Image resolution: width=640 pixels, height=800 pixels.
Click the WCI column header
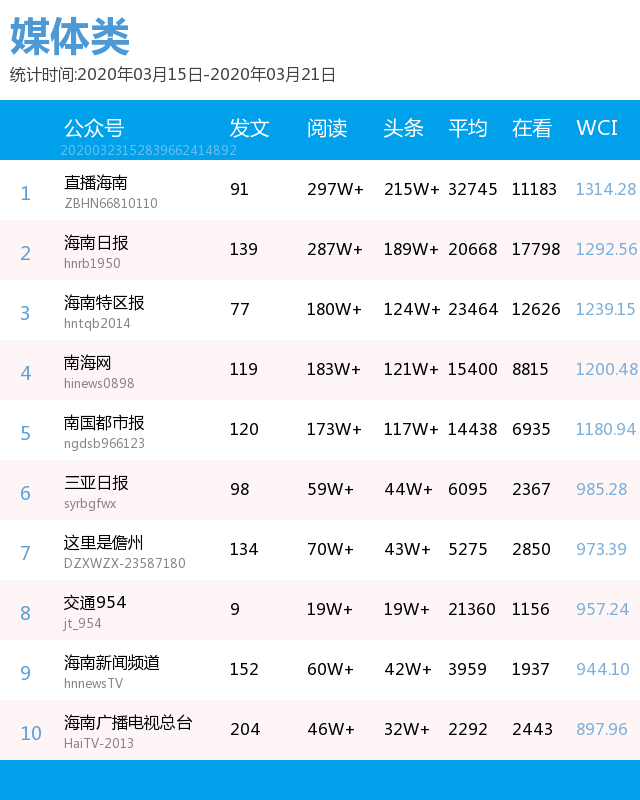(x=597, y=128)
